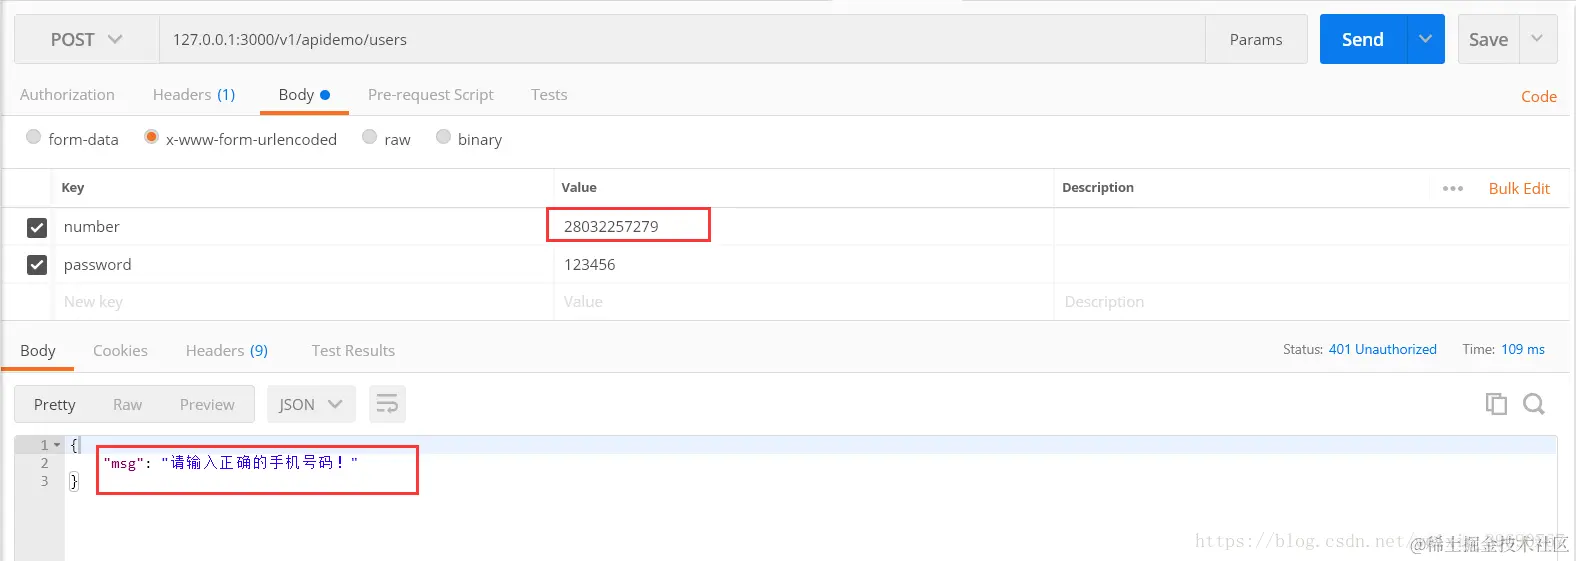Switch response view to Raw

127,404
